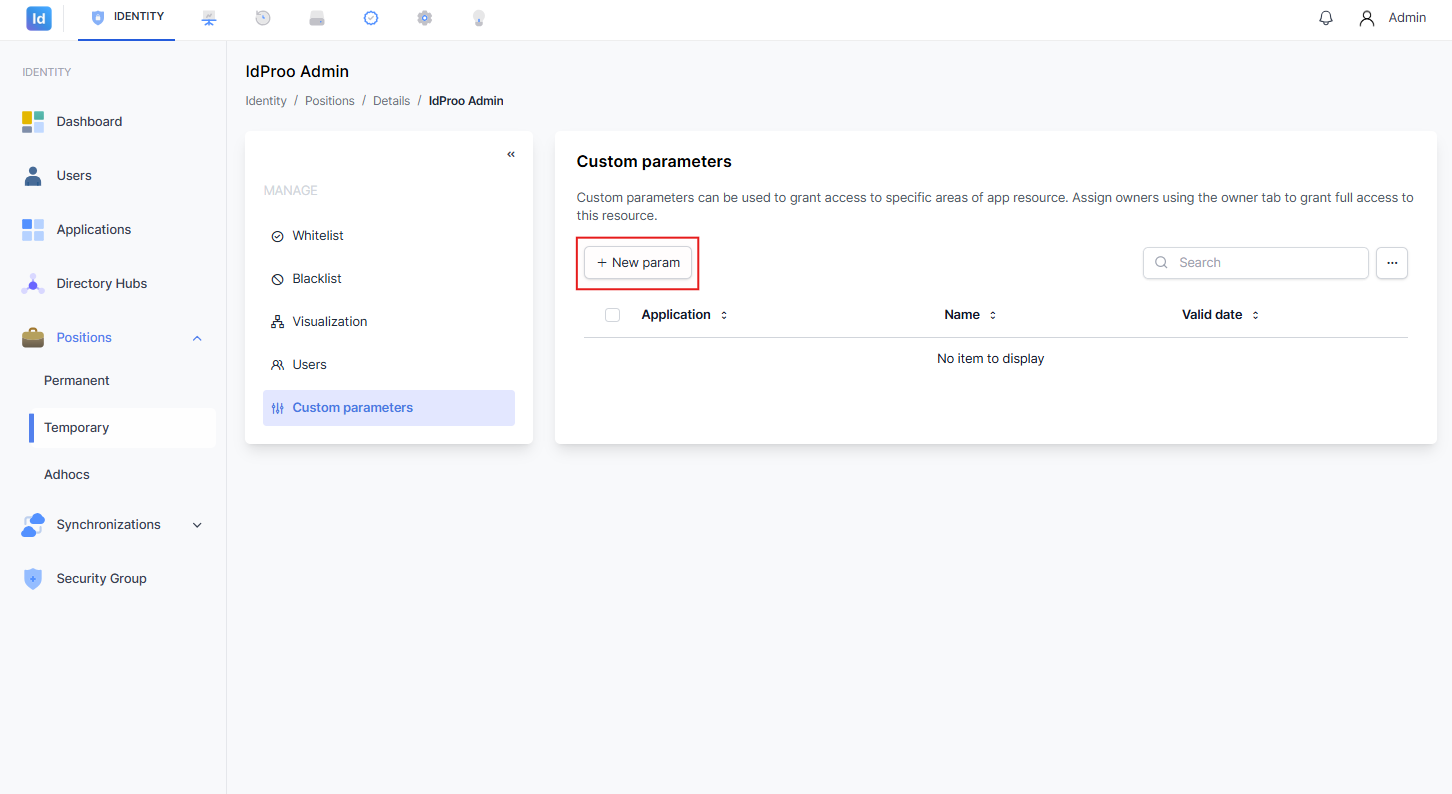Screen dimensions: 1452x794
Task: Click the Name column header label
Action: (962, 315)
